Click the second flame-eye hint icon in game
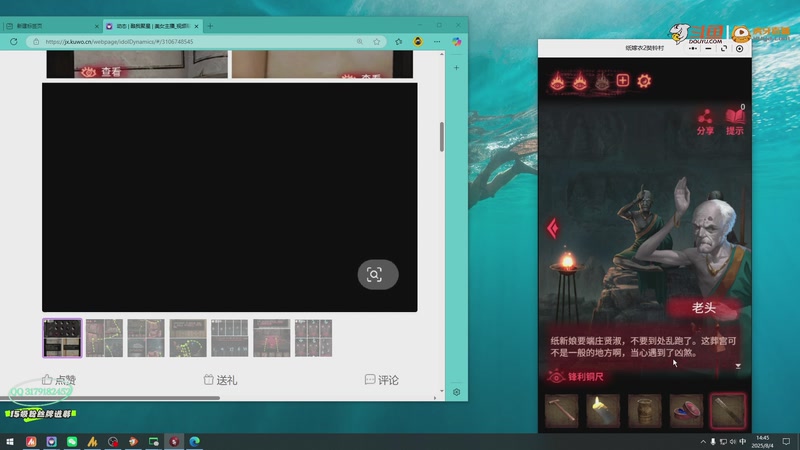 pyautogui.click(x=580, y=81)
